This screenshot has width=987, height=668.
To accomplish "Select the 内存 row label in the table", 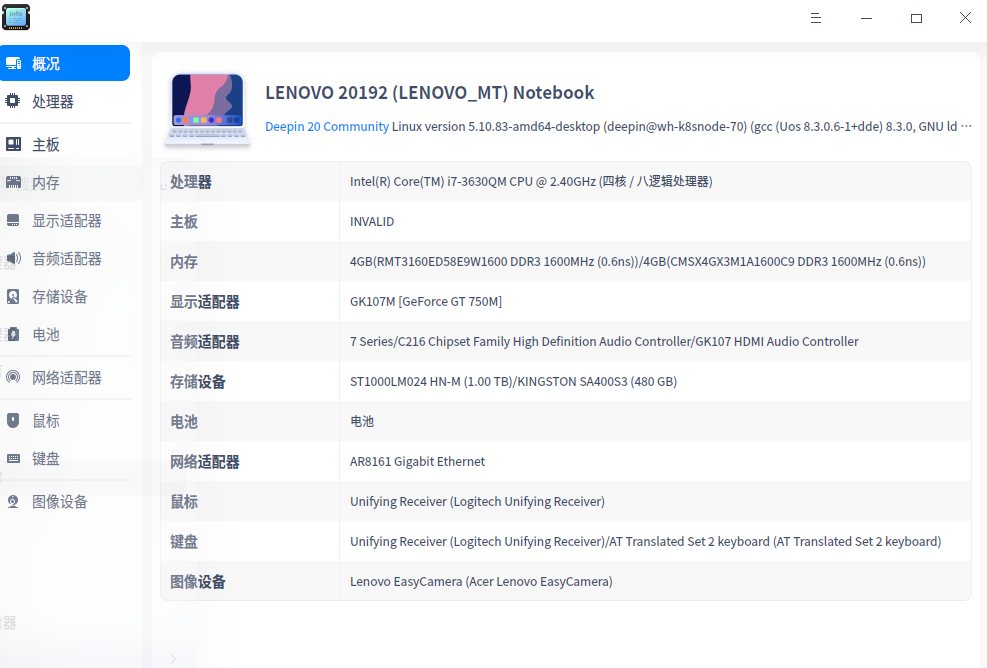I will [x=184, y=261].
